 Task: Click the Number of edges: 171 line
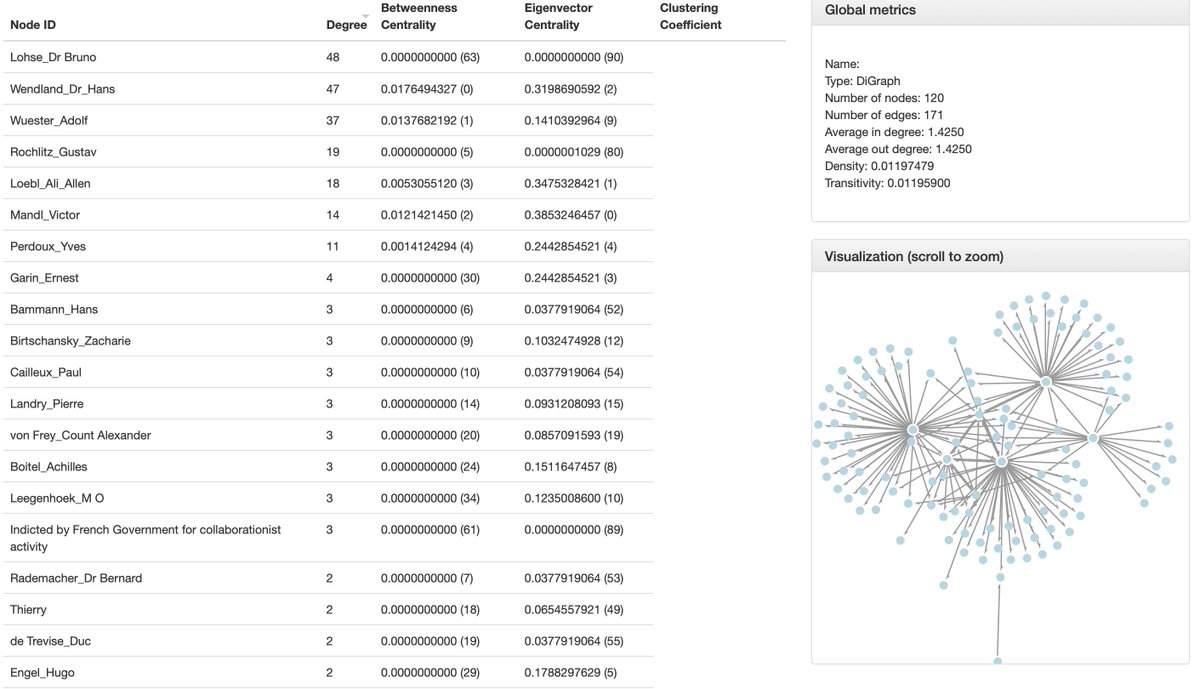[x=884, y=115]
